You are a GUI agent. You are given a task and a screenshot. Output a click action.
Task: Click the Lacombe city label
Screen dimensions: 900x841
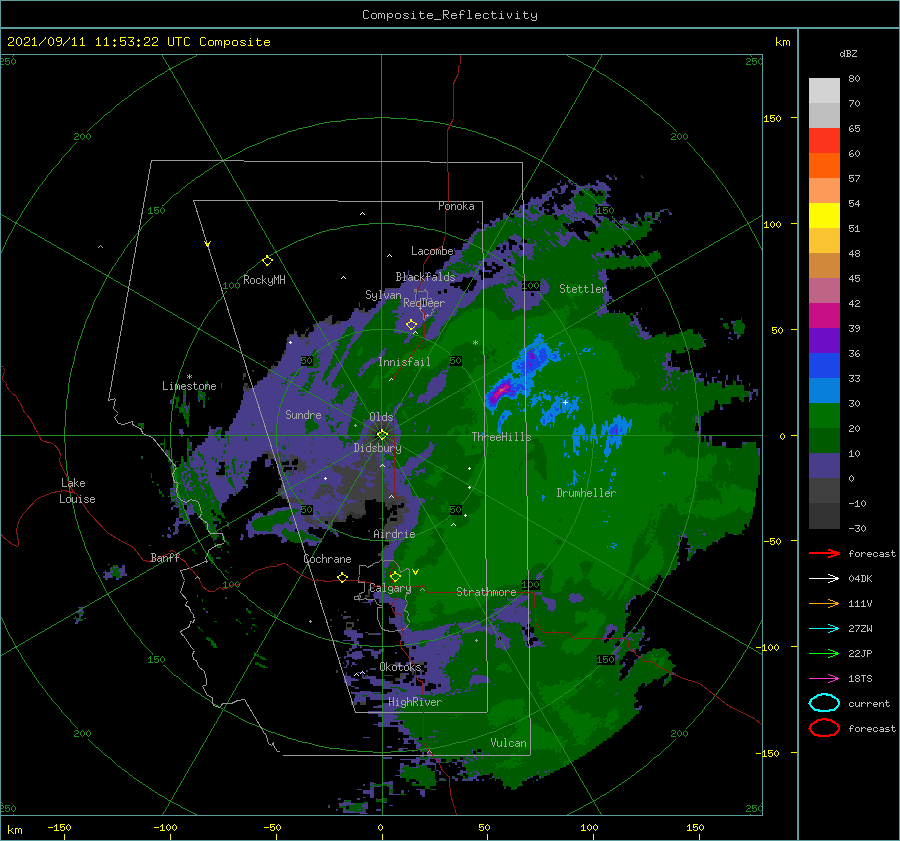[x=432, y=251]
